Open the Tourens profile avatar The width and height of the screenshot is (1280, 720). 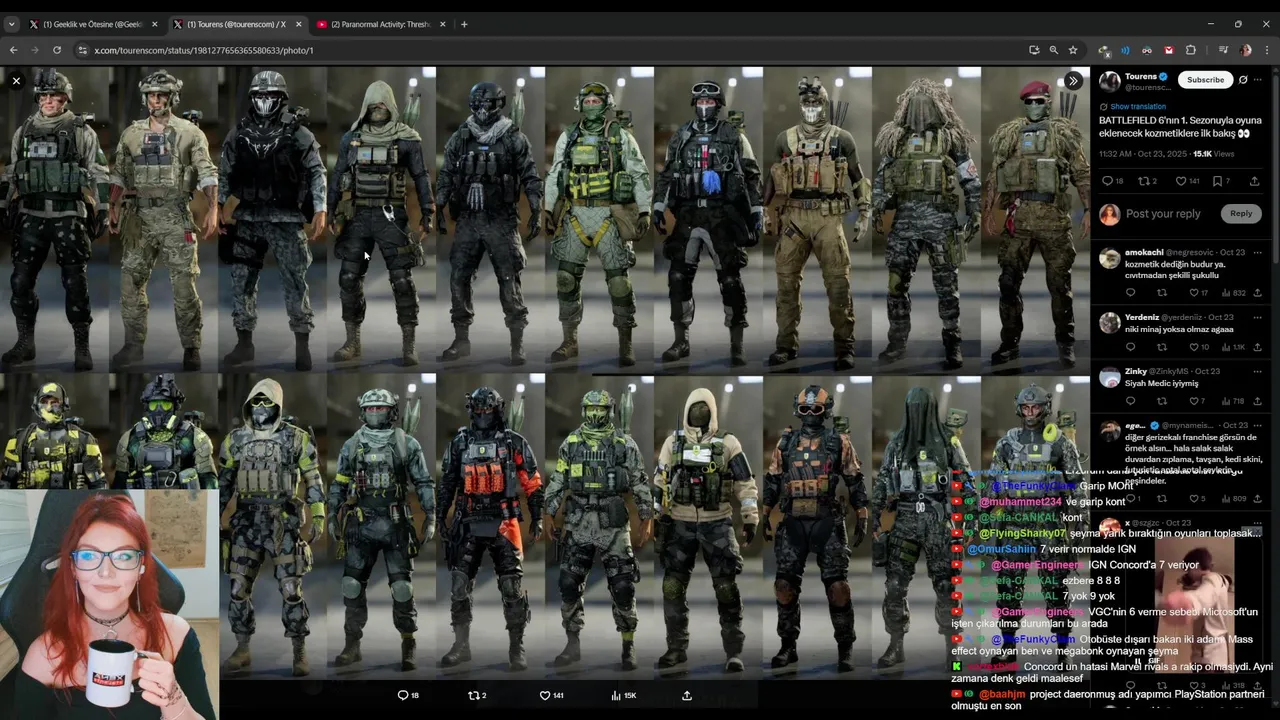coord(1110,81)
